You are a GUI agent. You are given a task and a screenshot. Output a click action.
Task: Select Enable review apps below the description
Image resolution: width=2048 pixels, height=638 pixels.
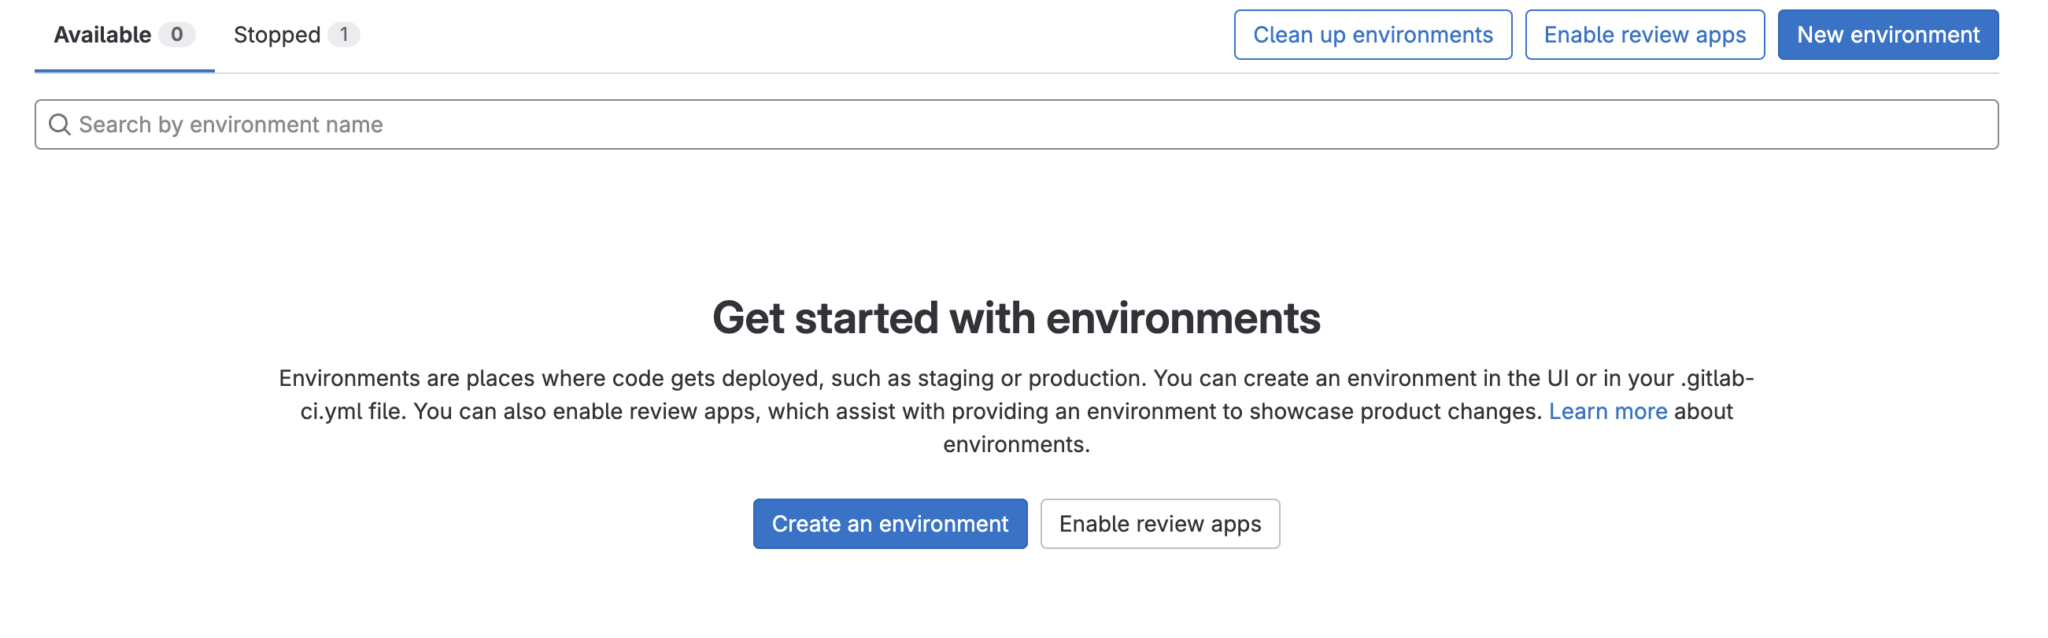click(x=1159, y=524)
